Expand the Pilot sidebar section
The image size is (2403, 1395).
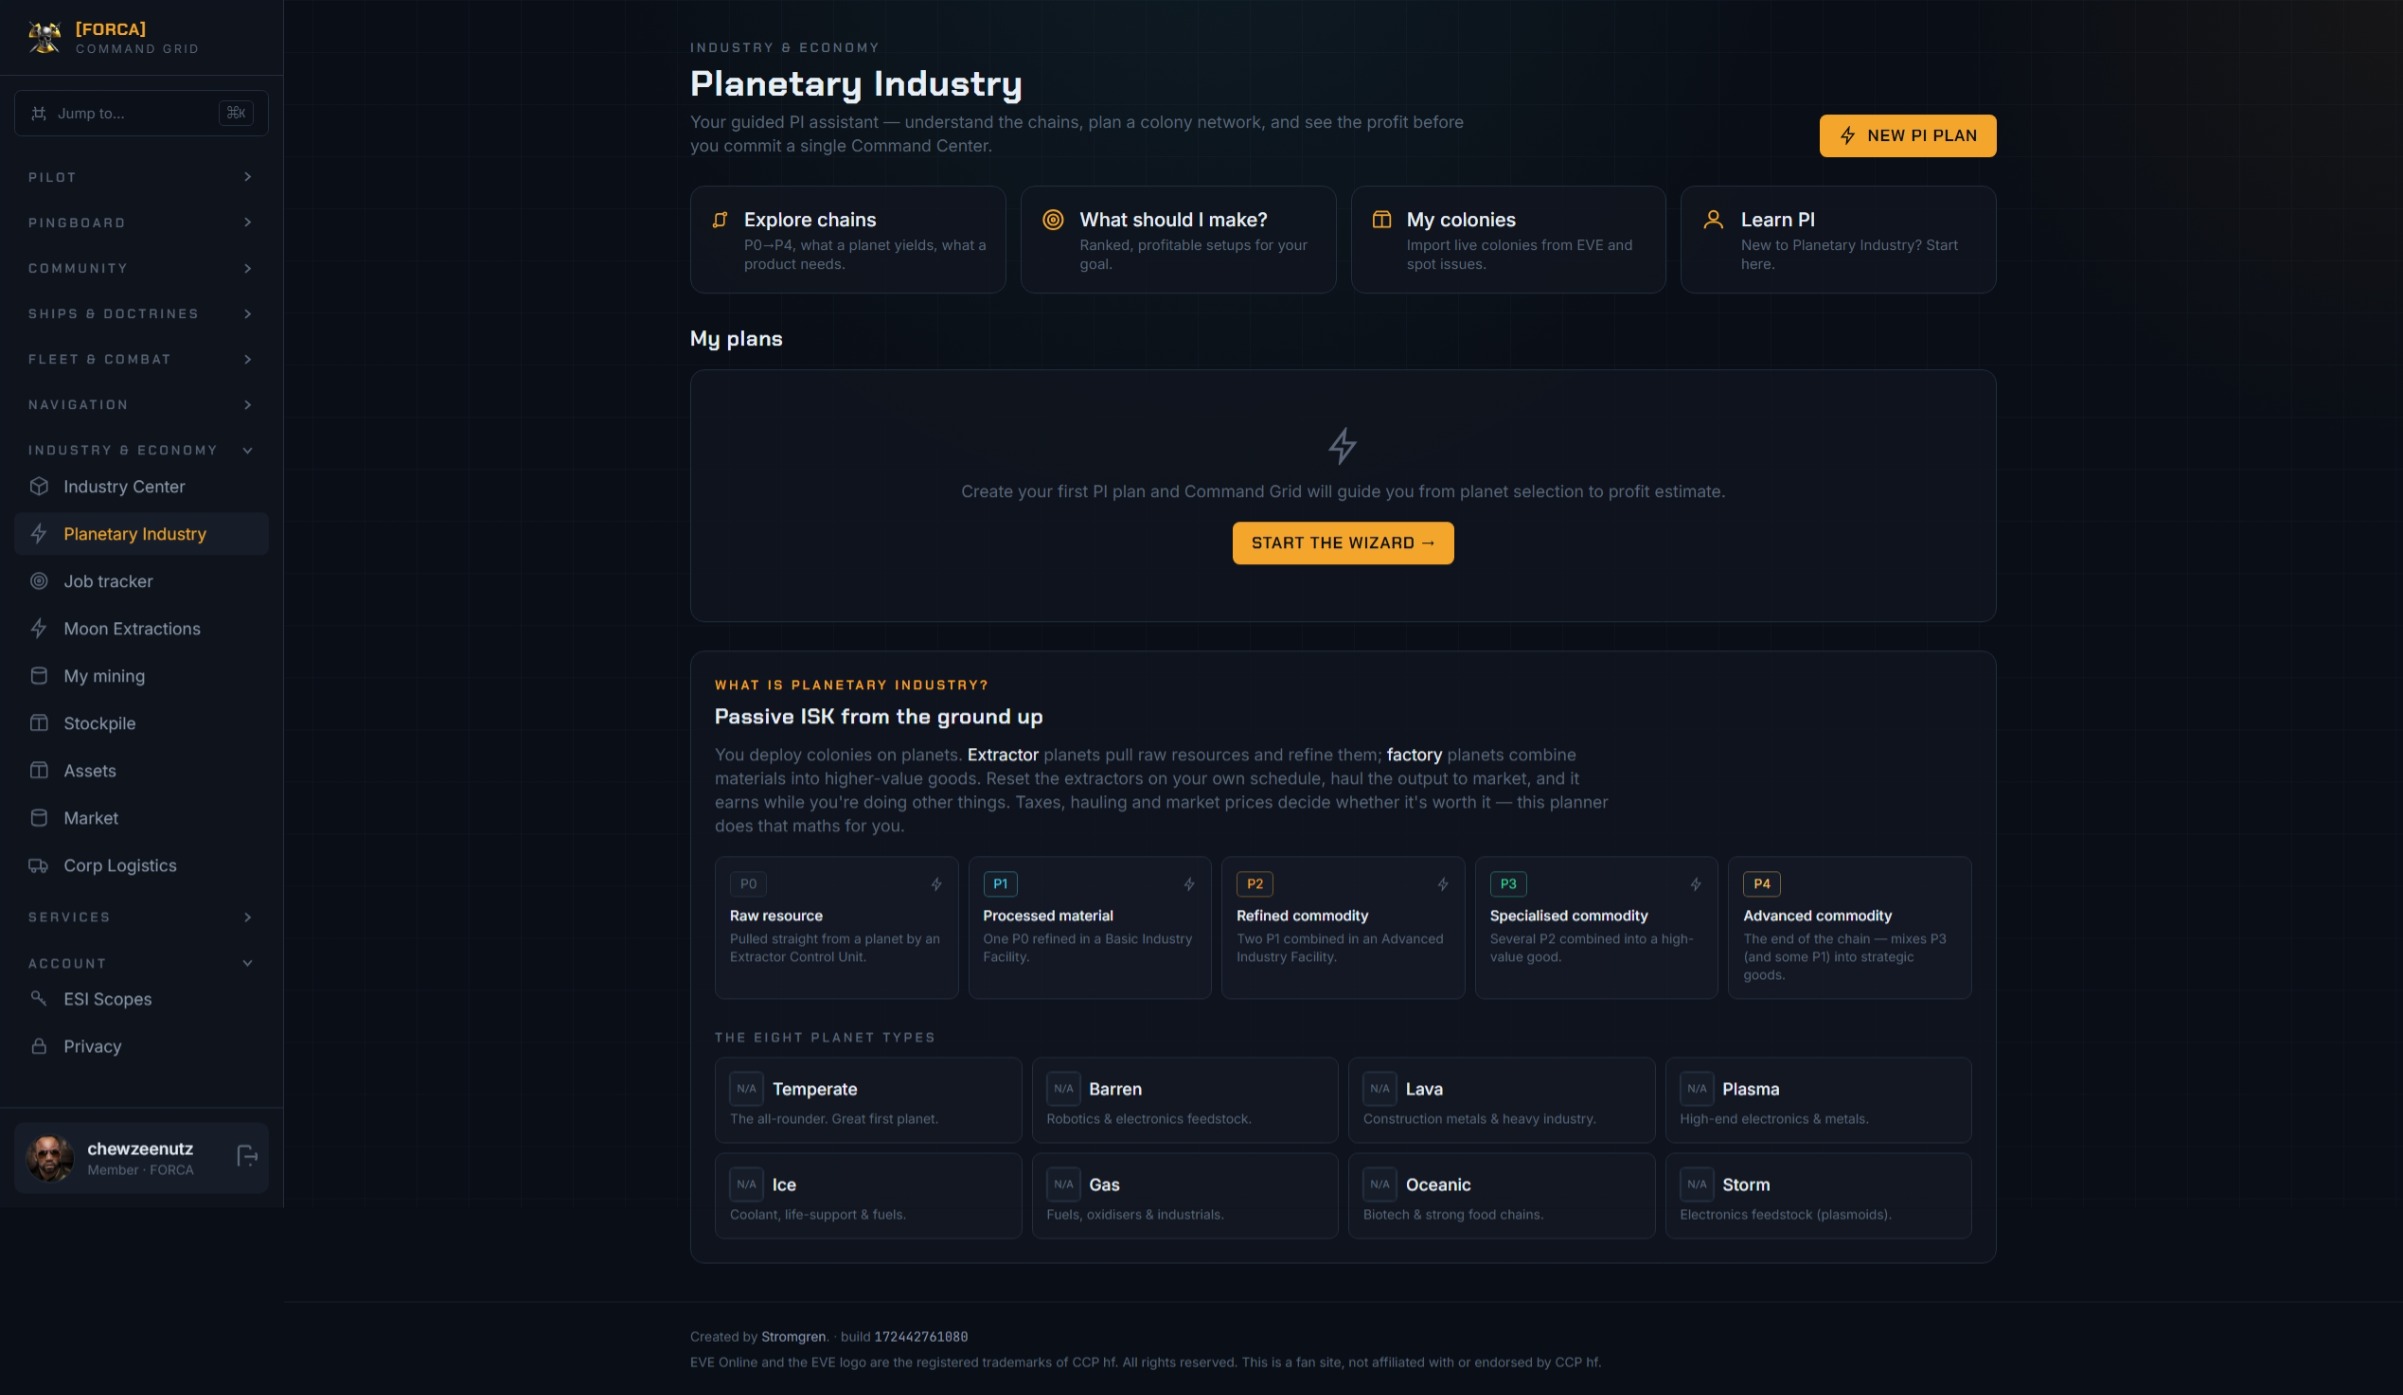coord(141,177)
